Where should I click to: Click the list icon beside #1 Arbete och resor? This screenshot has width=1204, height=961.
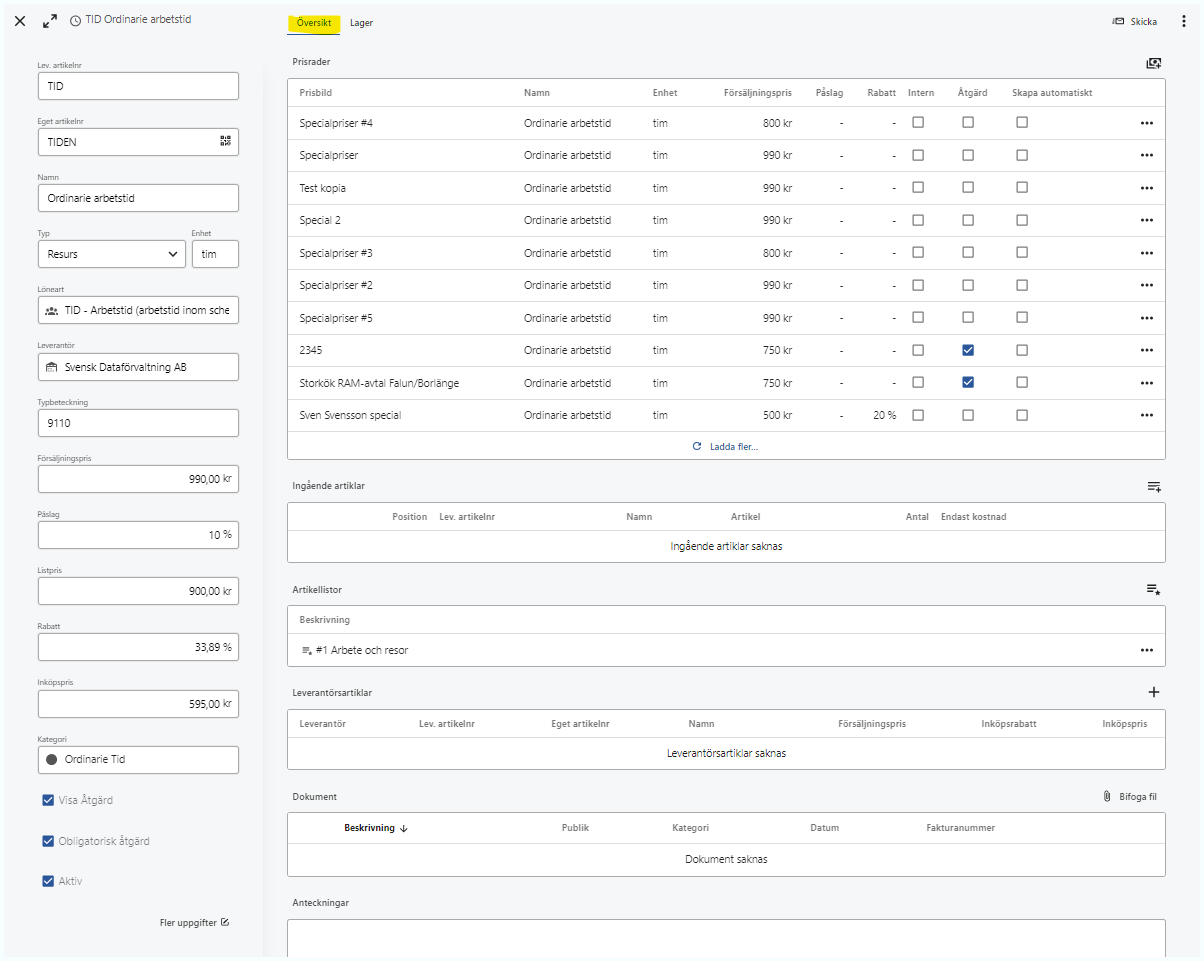[307, 650]
